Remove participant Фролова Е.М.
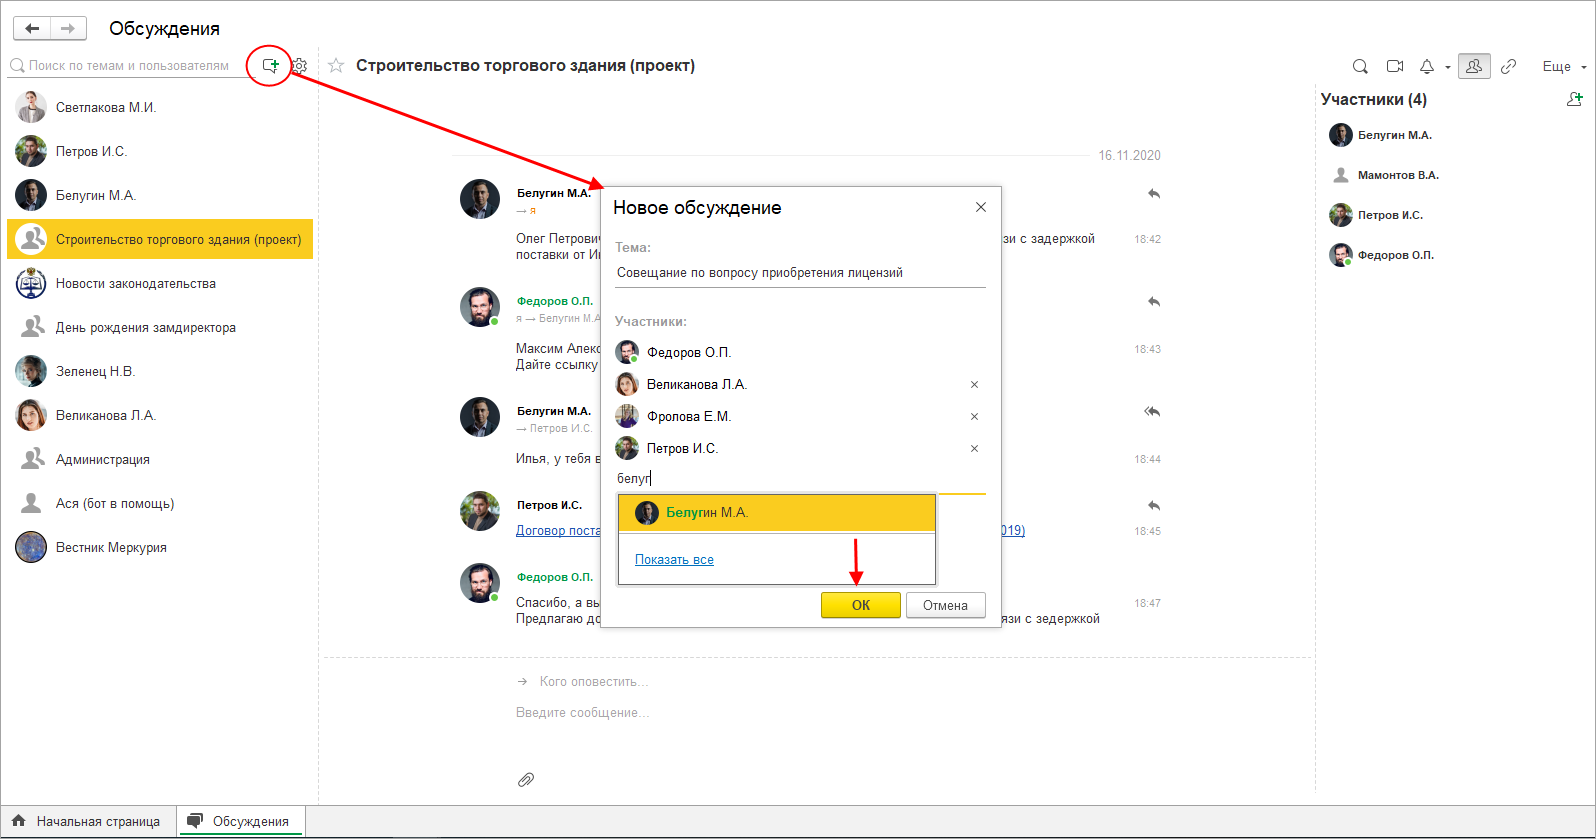Viewport: 1596px width, 839px height. click(x=974, y=417)
